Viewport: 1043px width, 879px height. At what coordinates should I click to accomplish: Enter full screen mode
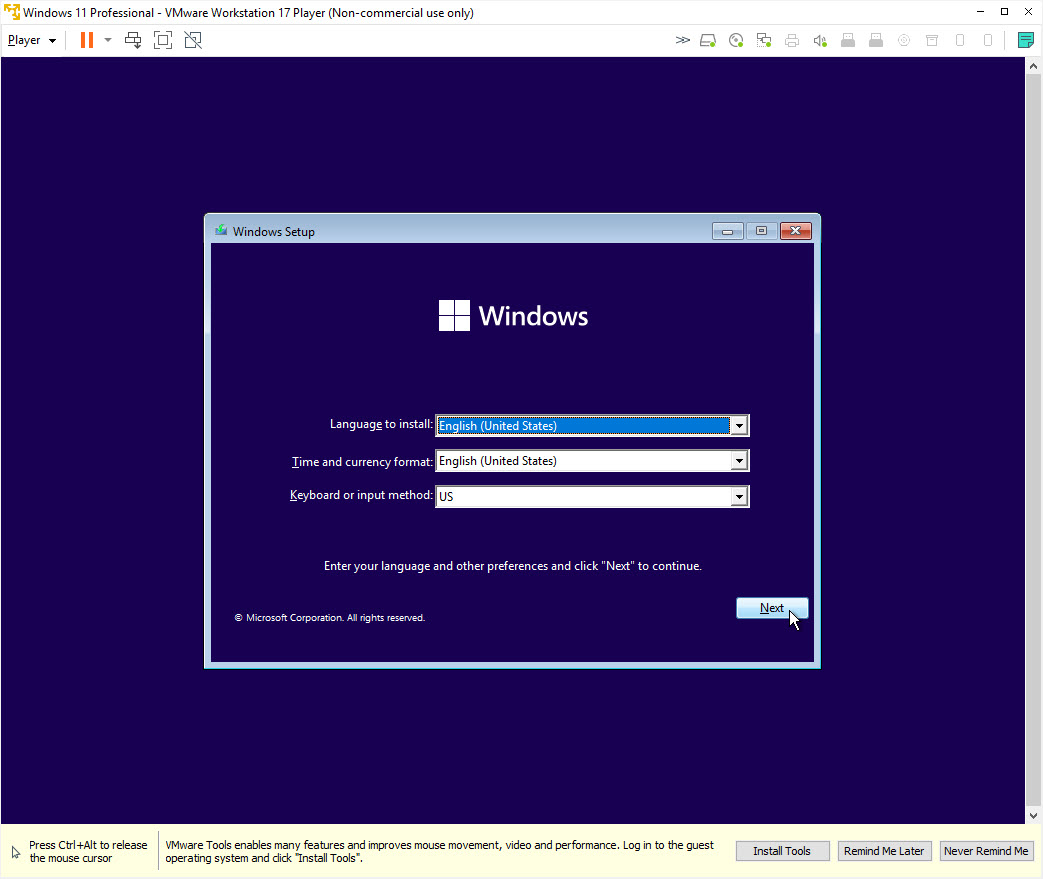[x=163, y=39]
